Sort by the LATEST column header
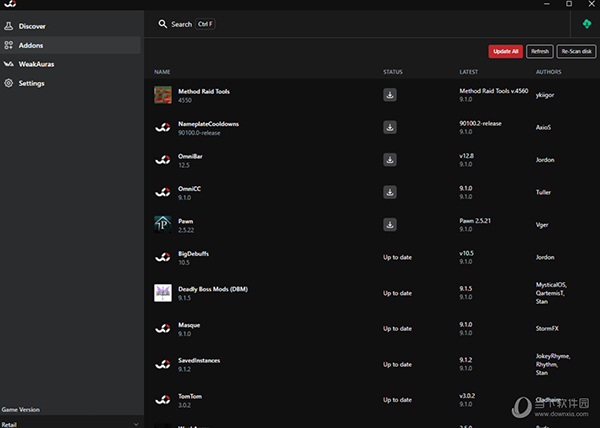This screenshot has width=600, height=428. [468, 72]
